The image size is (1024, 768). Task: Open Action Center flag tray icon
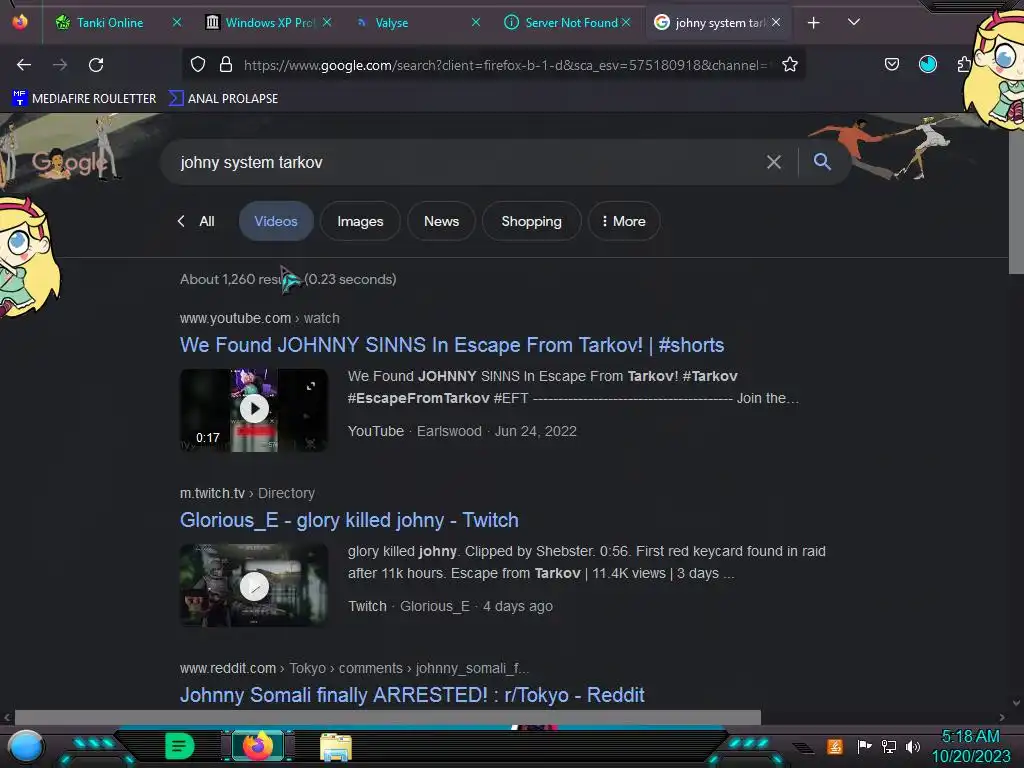coord(864,746)
